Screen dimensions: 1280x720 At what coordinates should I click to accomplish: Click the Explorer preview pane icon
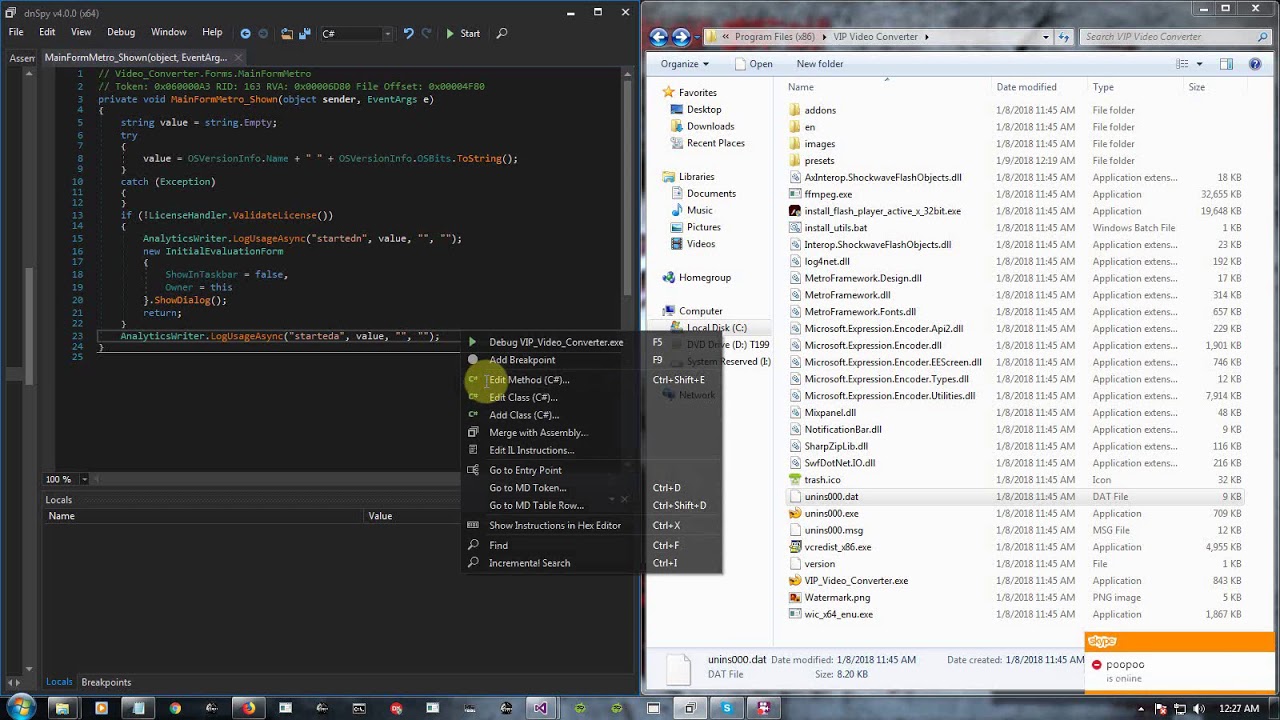tap(1226, 64)
